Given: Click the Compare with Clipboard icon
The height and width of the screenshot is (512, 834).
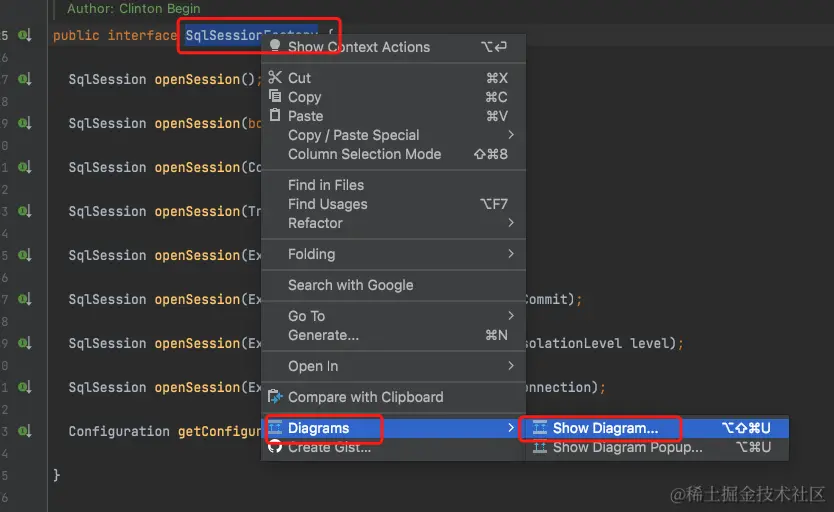Looking at the screenshot, I should click(275, 397).
